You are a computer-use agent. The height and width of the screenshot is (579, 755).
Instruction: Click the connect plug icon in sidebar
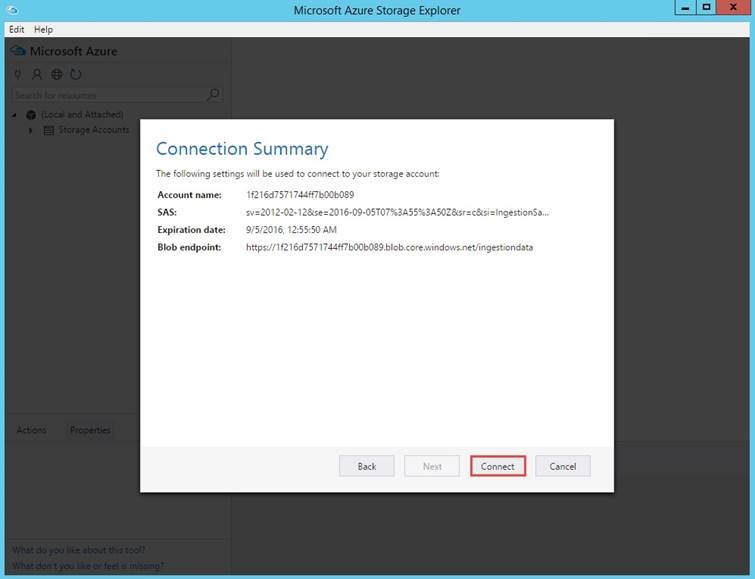click(x=18, y=74)
